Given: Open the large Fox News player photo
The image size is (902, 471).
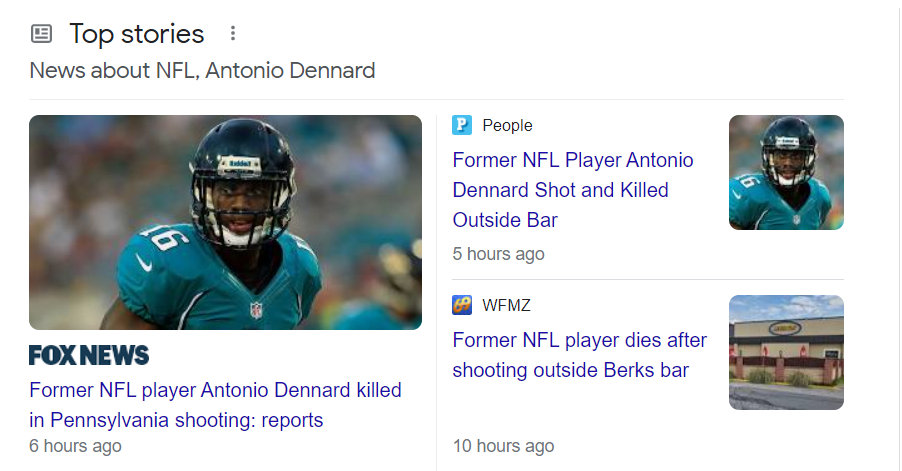Looking at the screenshot, I should pyautogui.click(x=225, y=222).
